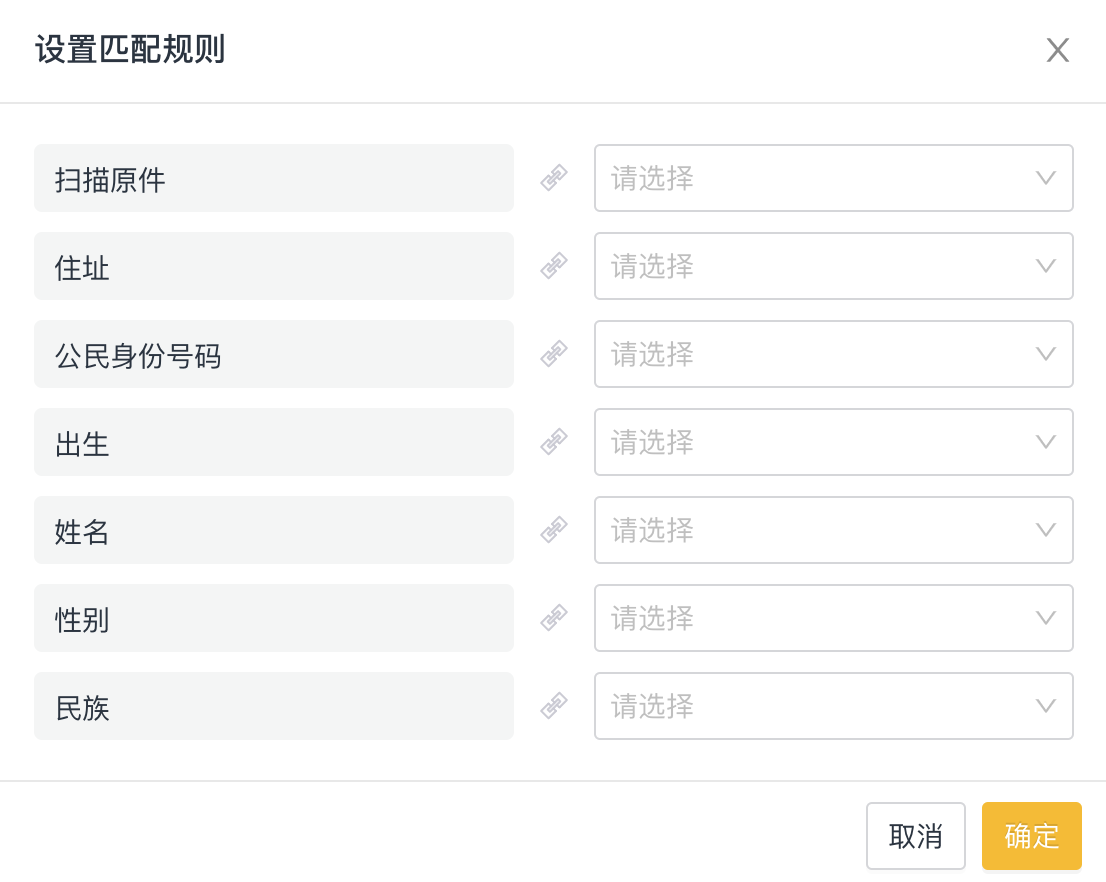Click the 公民身份号码 field label box
Image resolution: width=1106 pixels, height=882 pixels.
tap(273, 354)
